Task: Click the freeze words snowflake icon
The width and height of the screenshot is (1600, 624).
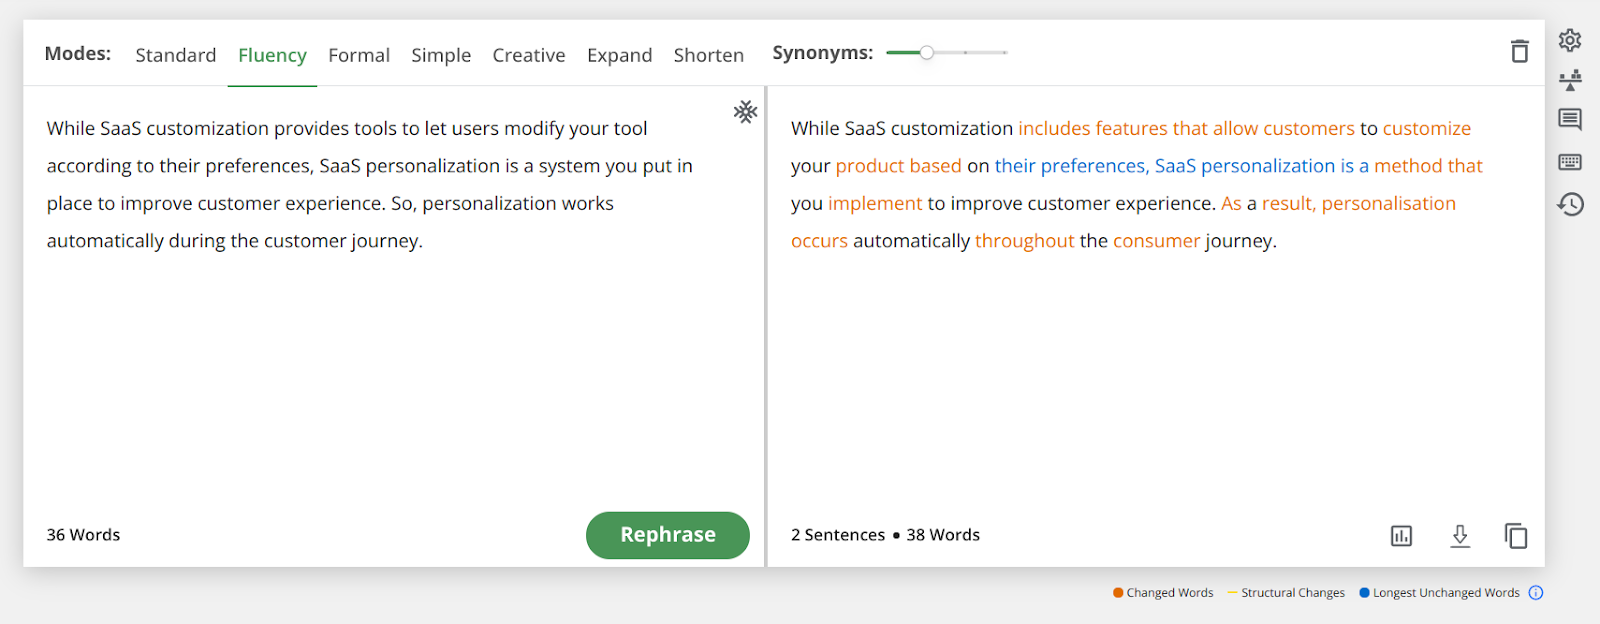Action: click(745, 111)
